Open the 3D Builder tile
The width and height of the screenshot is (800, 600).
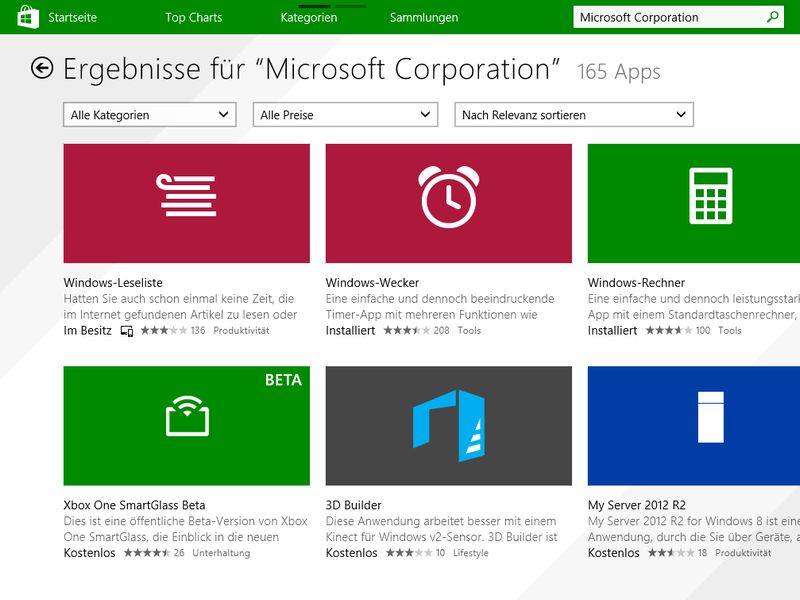[x=448, y=426]
